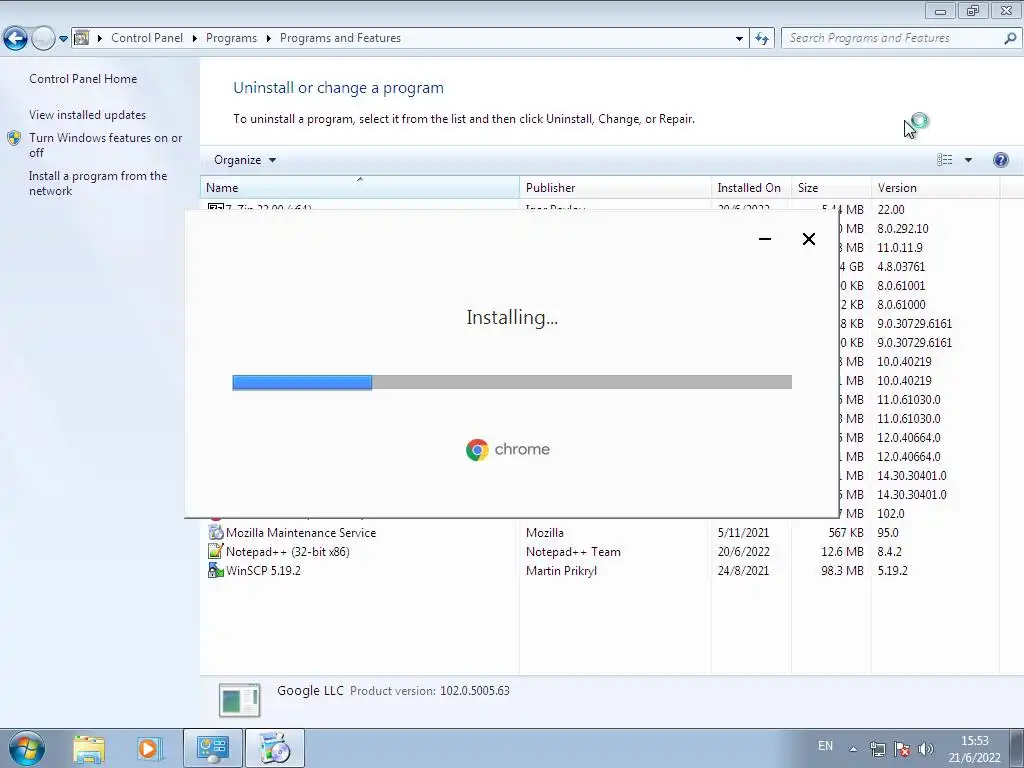The image size is (1024, 768).
Task: Open the address bar history dropdown
Action: 739,39
